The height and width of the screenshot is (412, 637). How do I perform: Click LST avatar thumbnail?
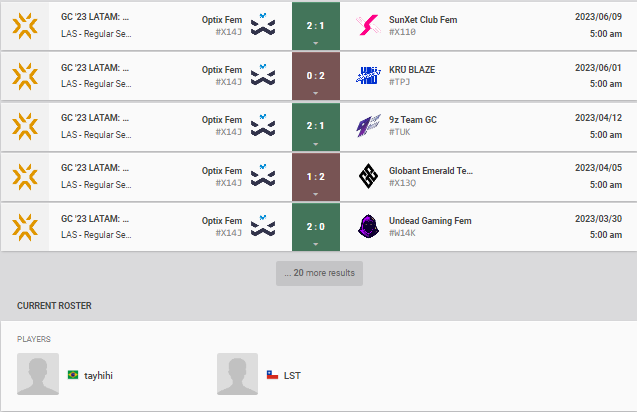238,374
